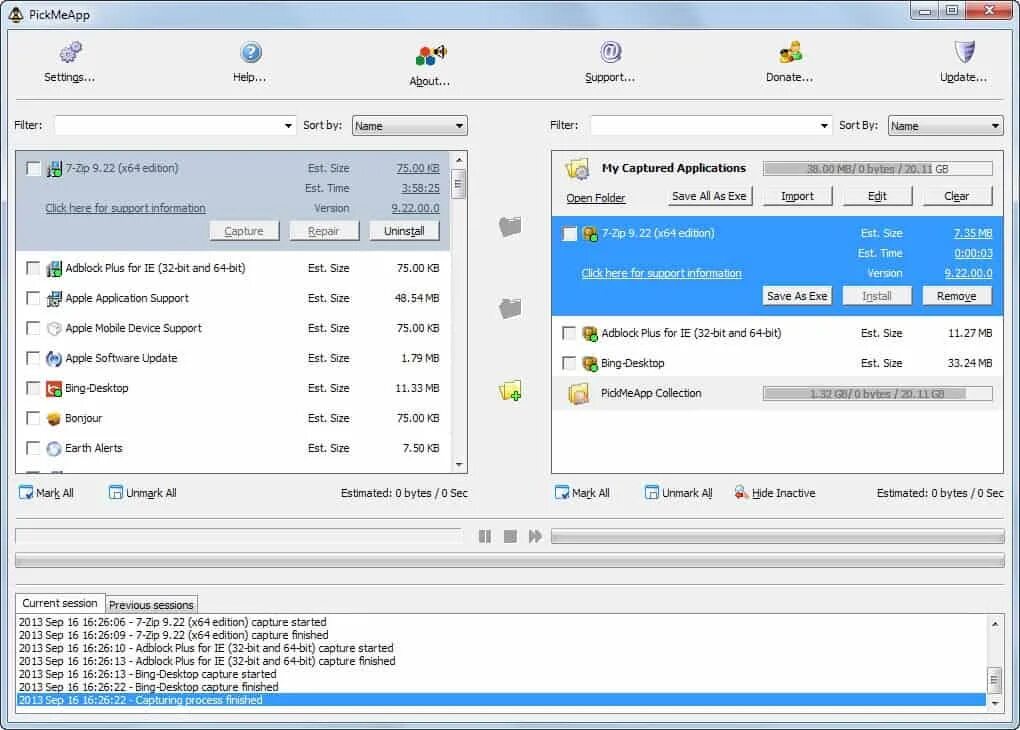1020x730 pixels.
Task: Click the Apple Software Update icon
Action: (x=53, y=358)
